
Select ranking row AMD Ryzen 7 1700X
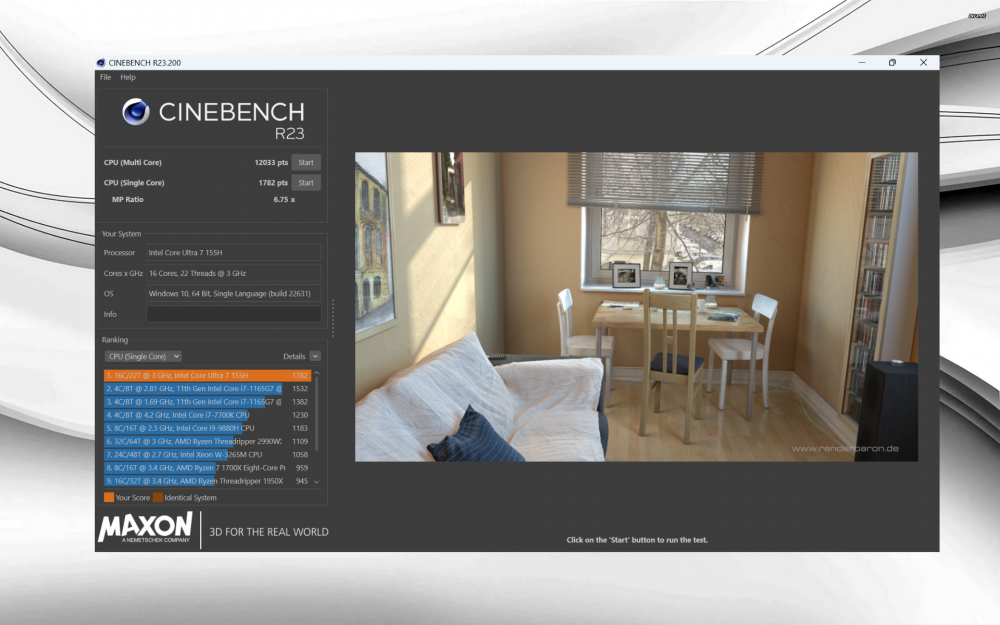tap(207, 467)
